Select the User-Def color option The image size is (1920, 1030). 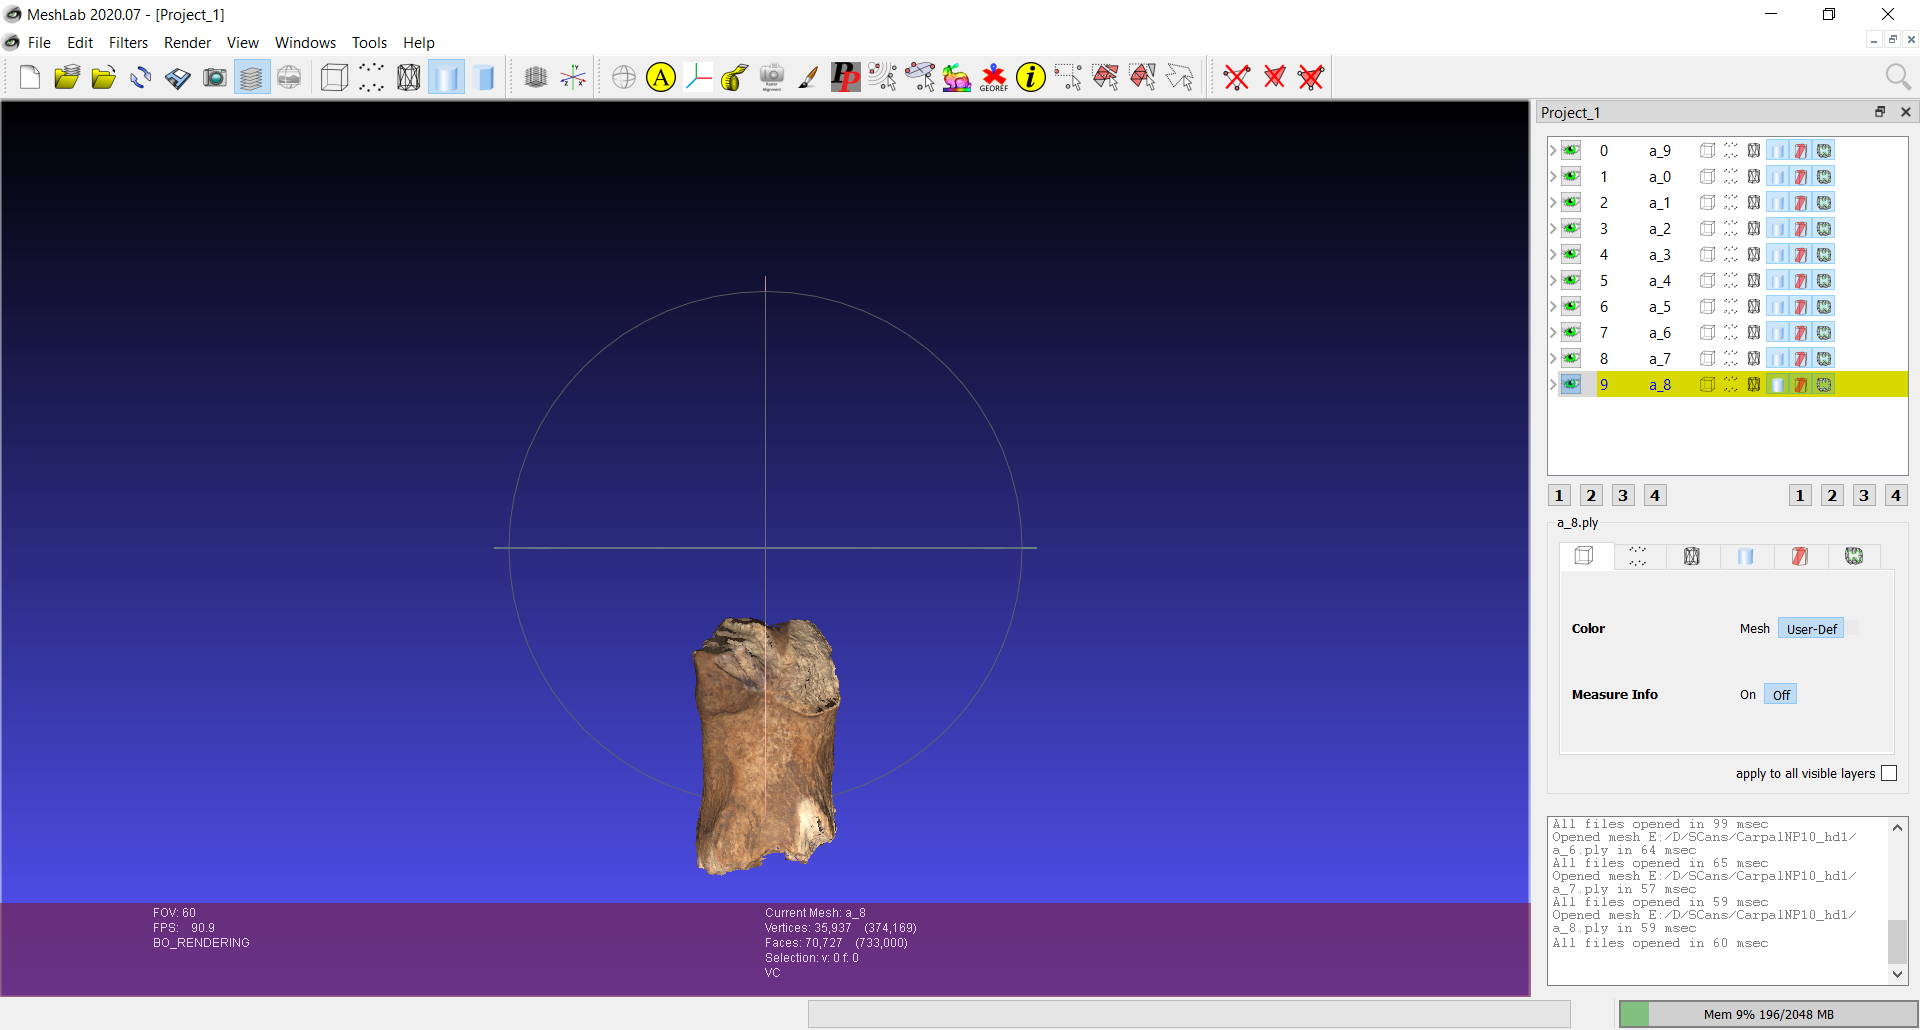pos(1811,629)
